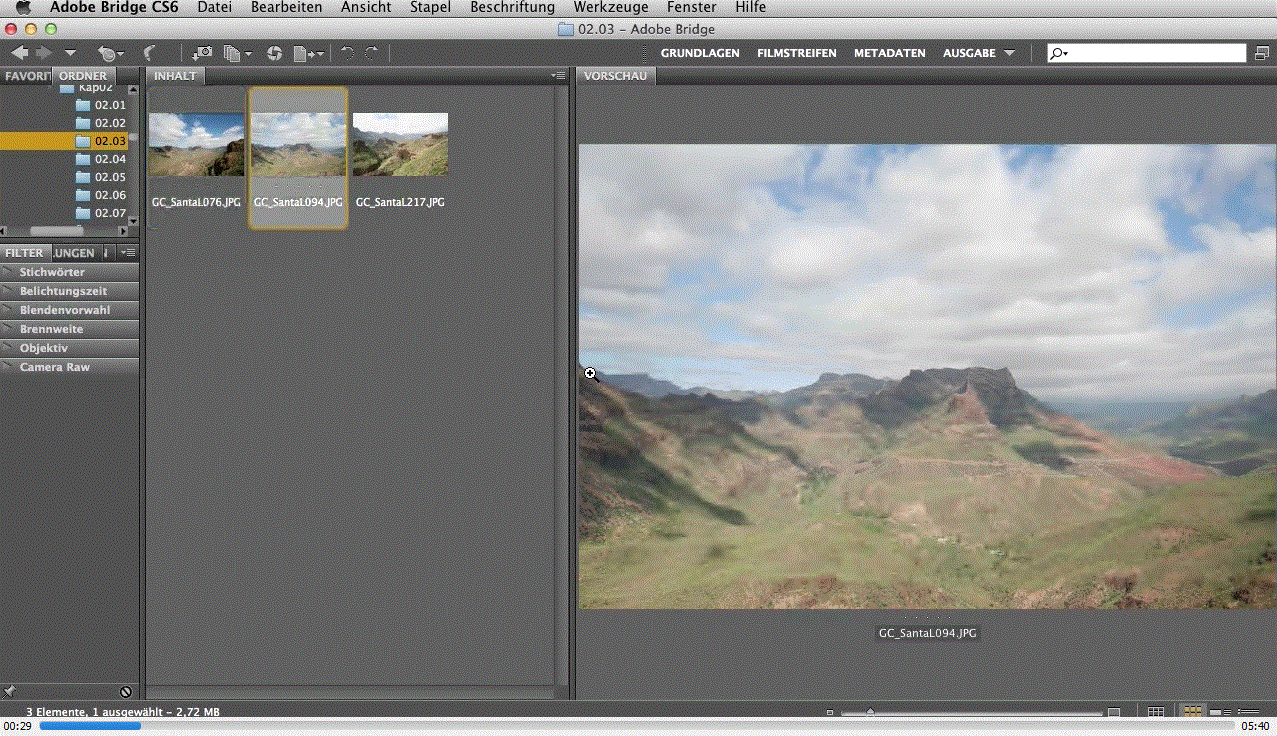Click the get photos from camera icon

[202, 53]
